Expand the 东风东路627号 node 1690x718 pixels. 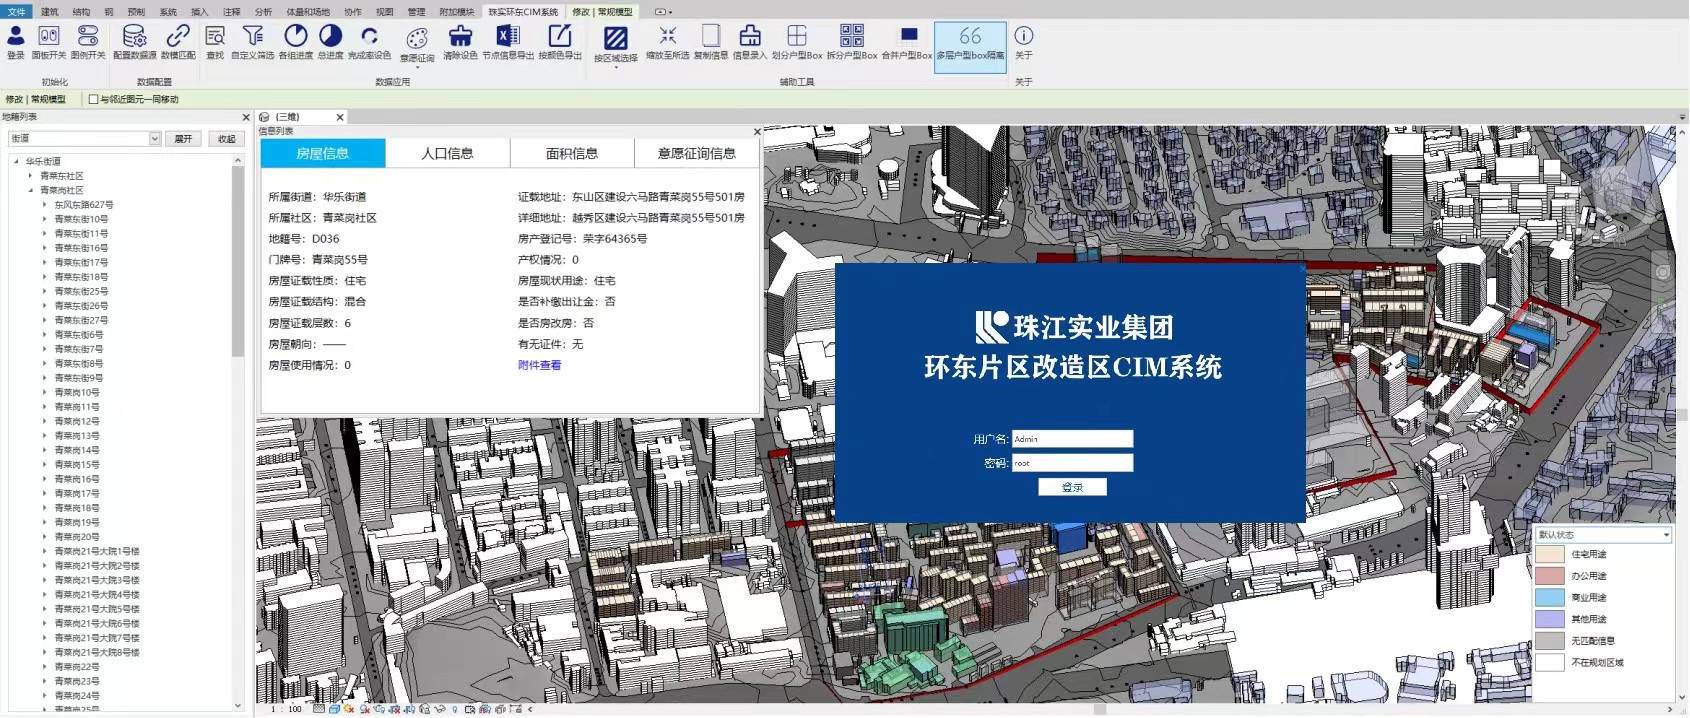point(45,205)
